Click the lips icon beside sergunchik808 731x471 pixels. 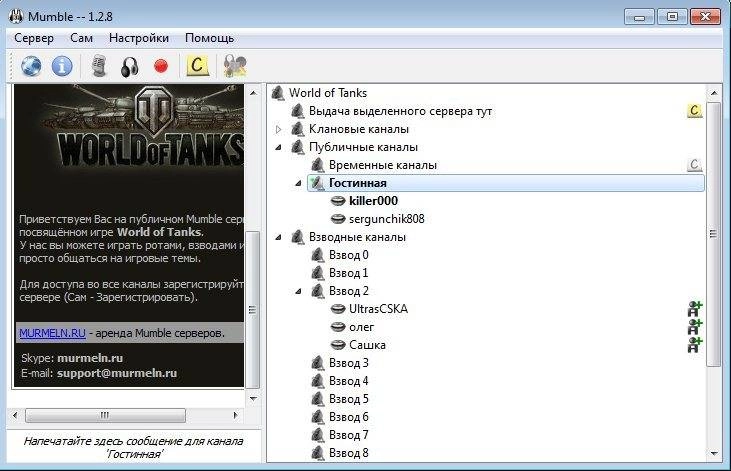click(x=338, y=219)
